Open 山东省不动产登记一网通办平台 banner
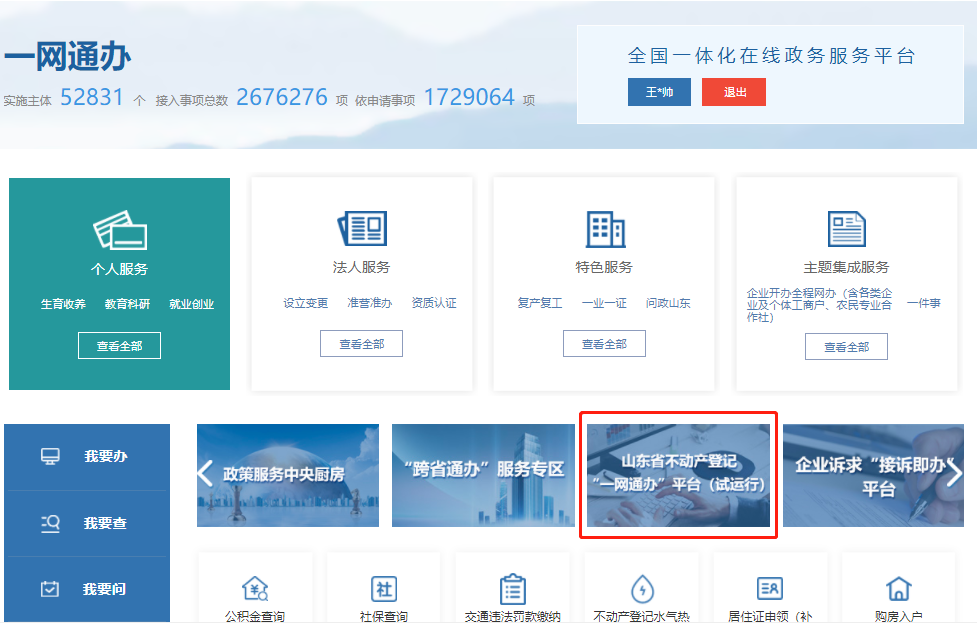The image size is (977, 627). [678, 475]
